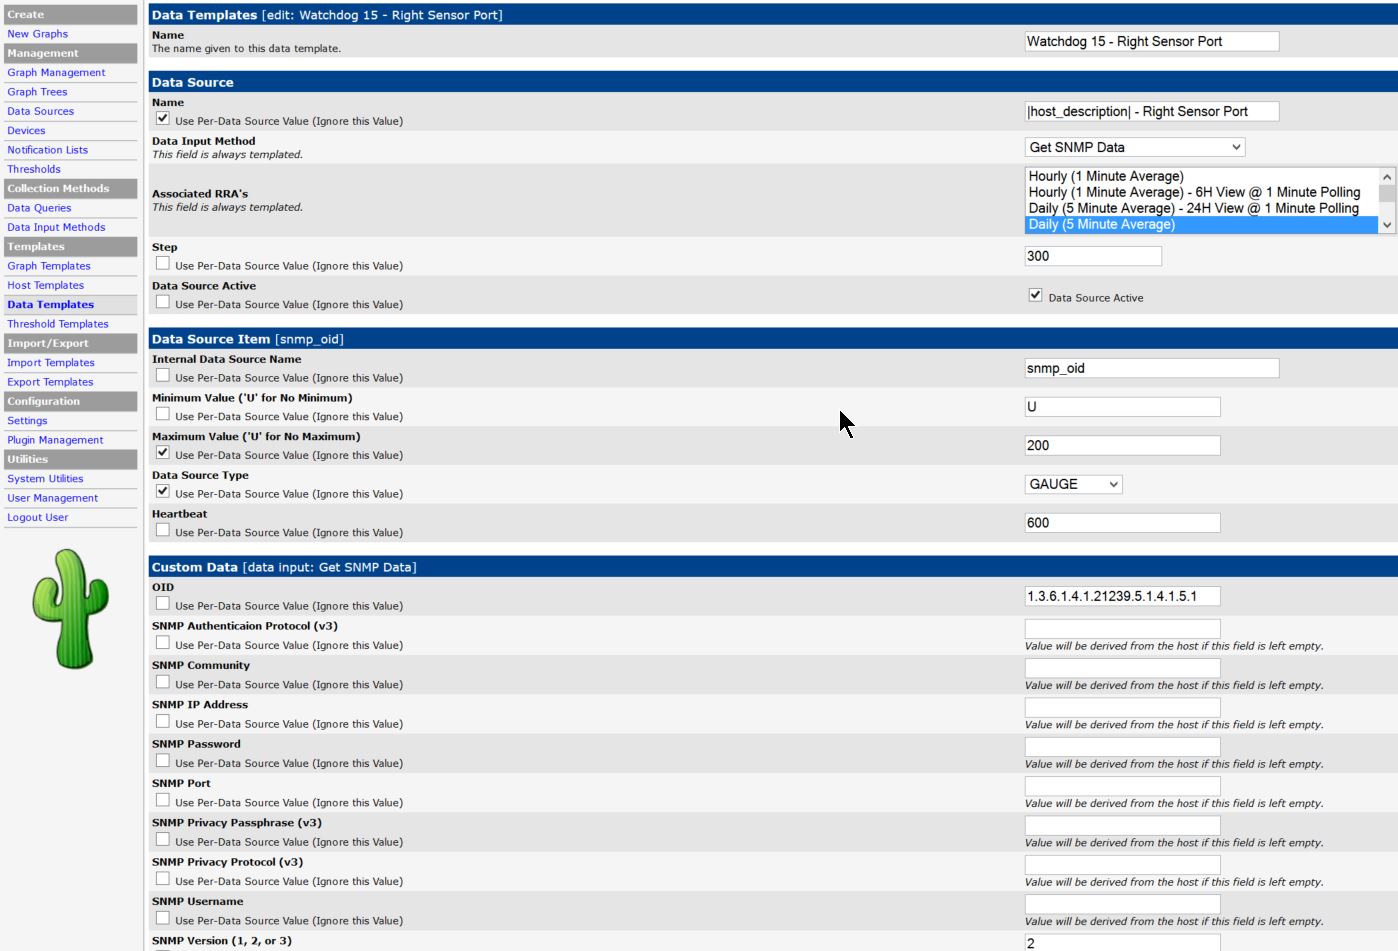Open User Management
The width and height of the screenshot is (1398, 951).
53,499
